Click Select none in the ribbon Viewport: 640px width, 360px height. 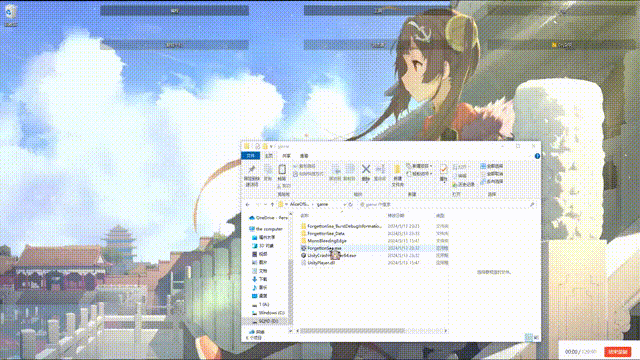click(492, 174)
